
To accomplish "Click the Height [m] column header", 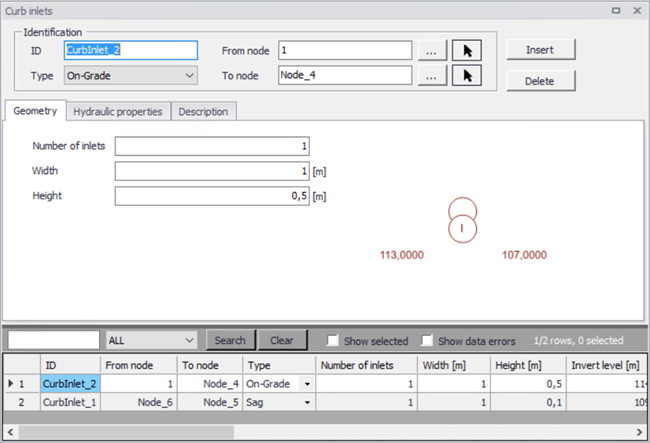I will [528, 365].
